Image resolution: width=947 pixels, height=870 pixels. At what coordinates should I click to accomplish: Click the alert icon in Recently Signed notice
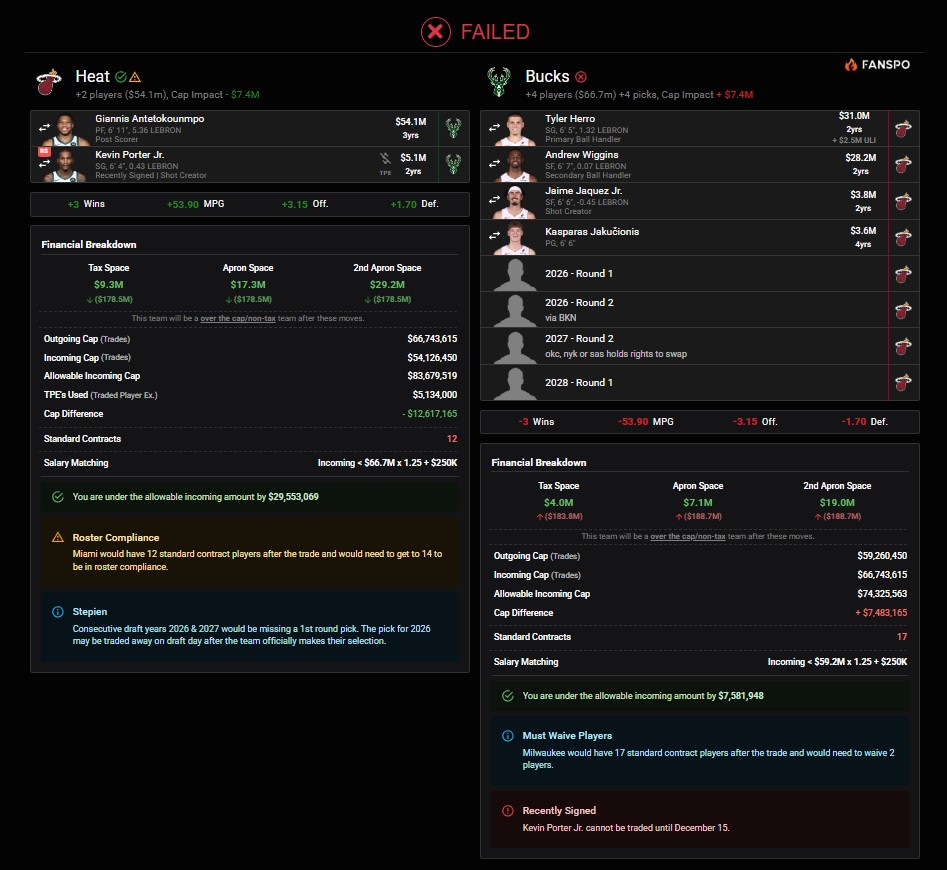[x=508, y=811]
